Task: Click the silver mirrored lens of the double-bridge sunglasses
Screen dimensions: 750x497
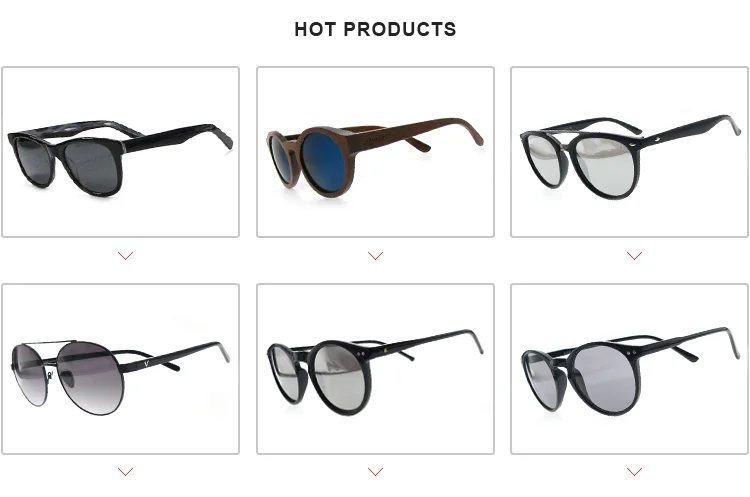Action: click(x=607, y=165)
